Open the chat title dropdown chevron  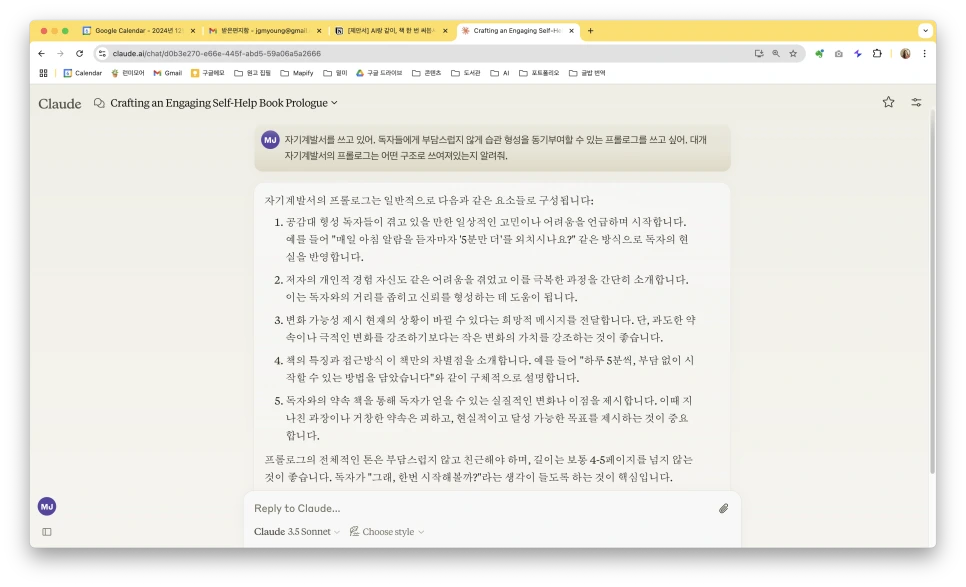[x=335, y=103]
